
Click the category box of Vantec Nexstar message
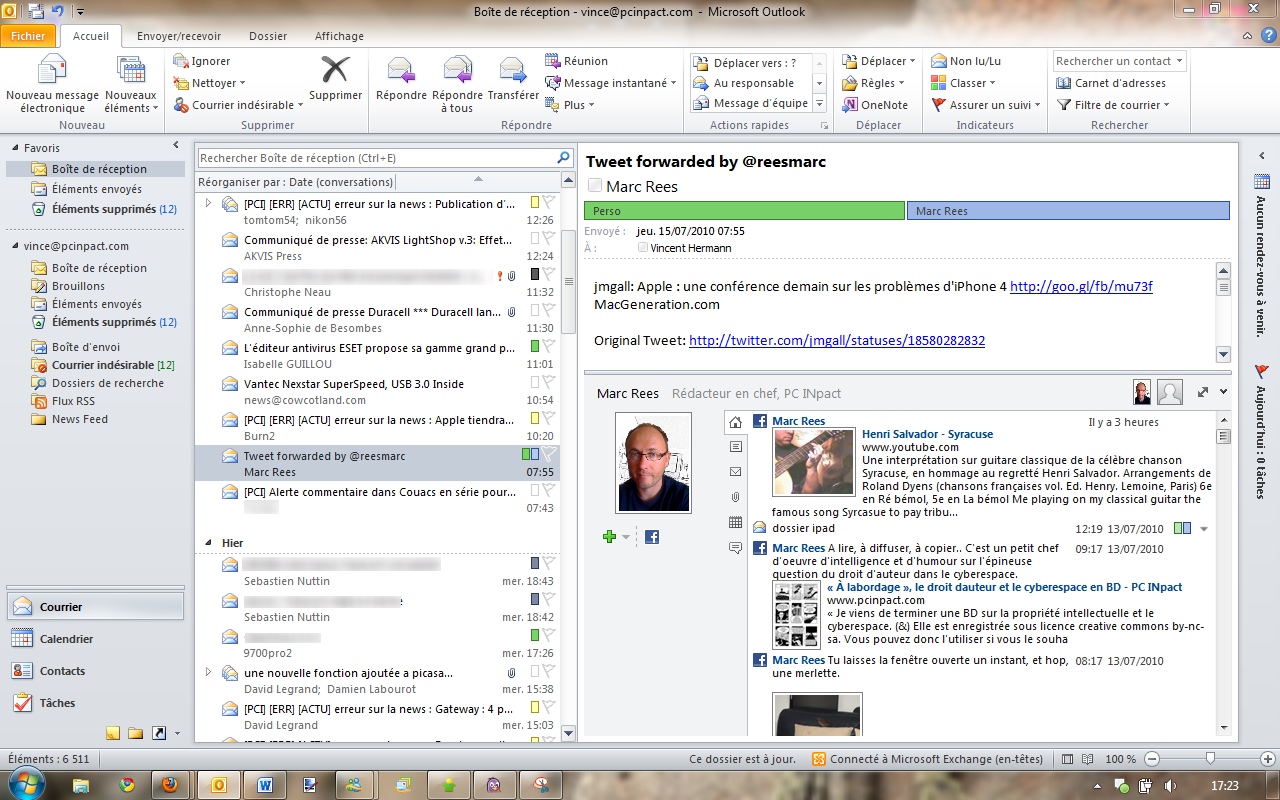pos(535,382)
